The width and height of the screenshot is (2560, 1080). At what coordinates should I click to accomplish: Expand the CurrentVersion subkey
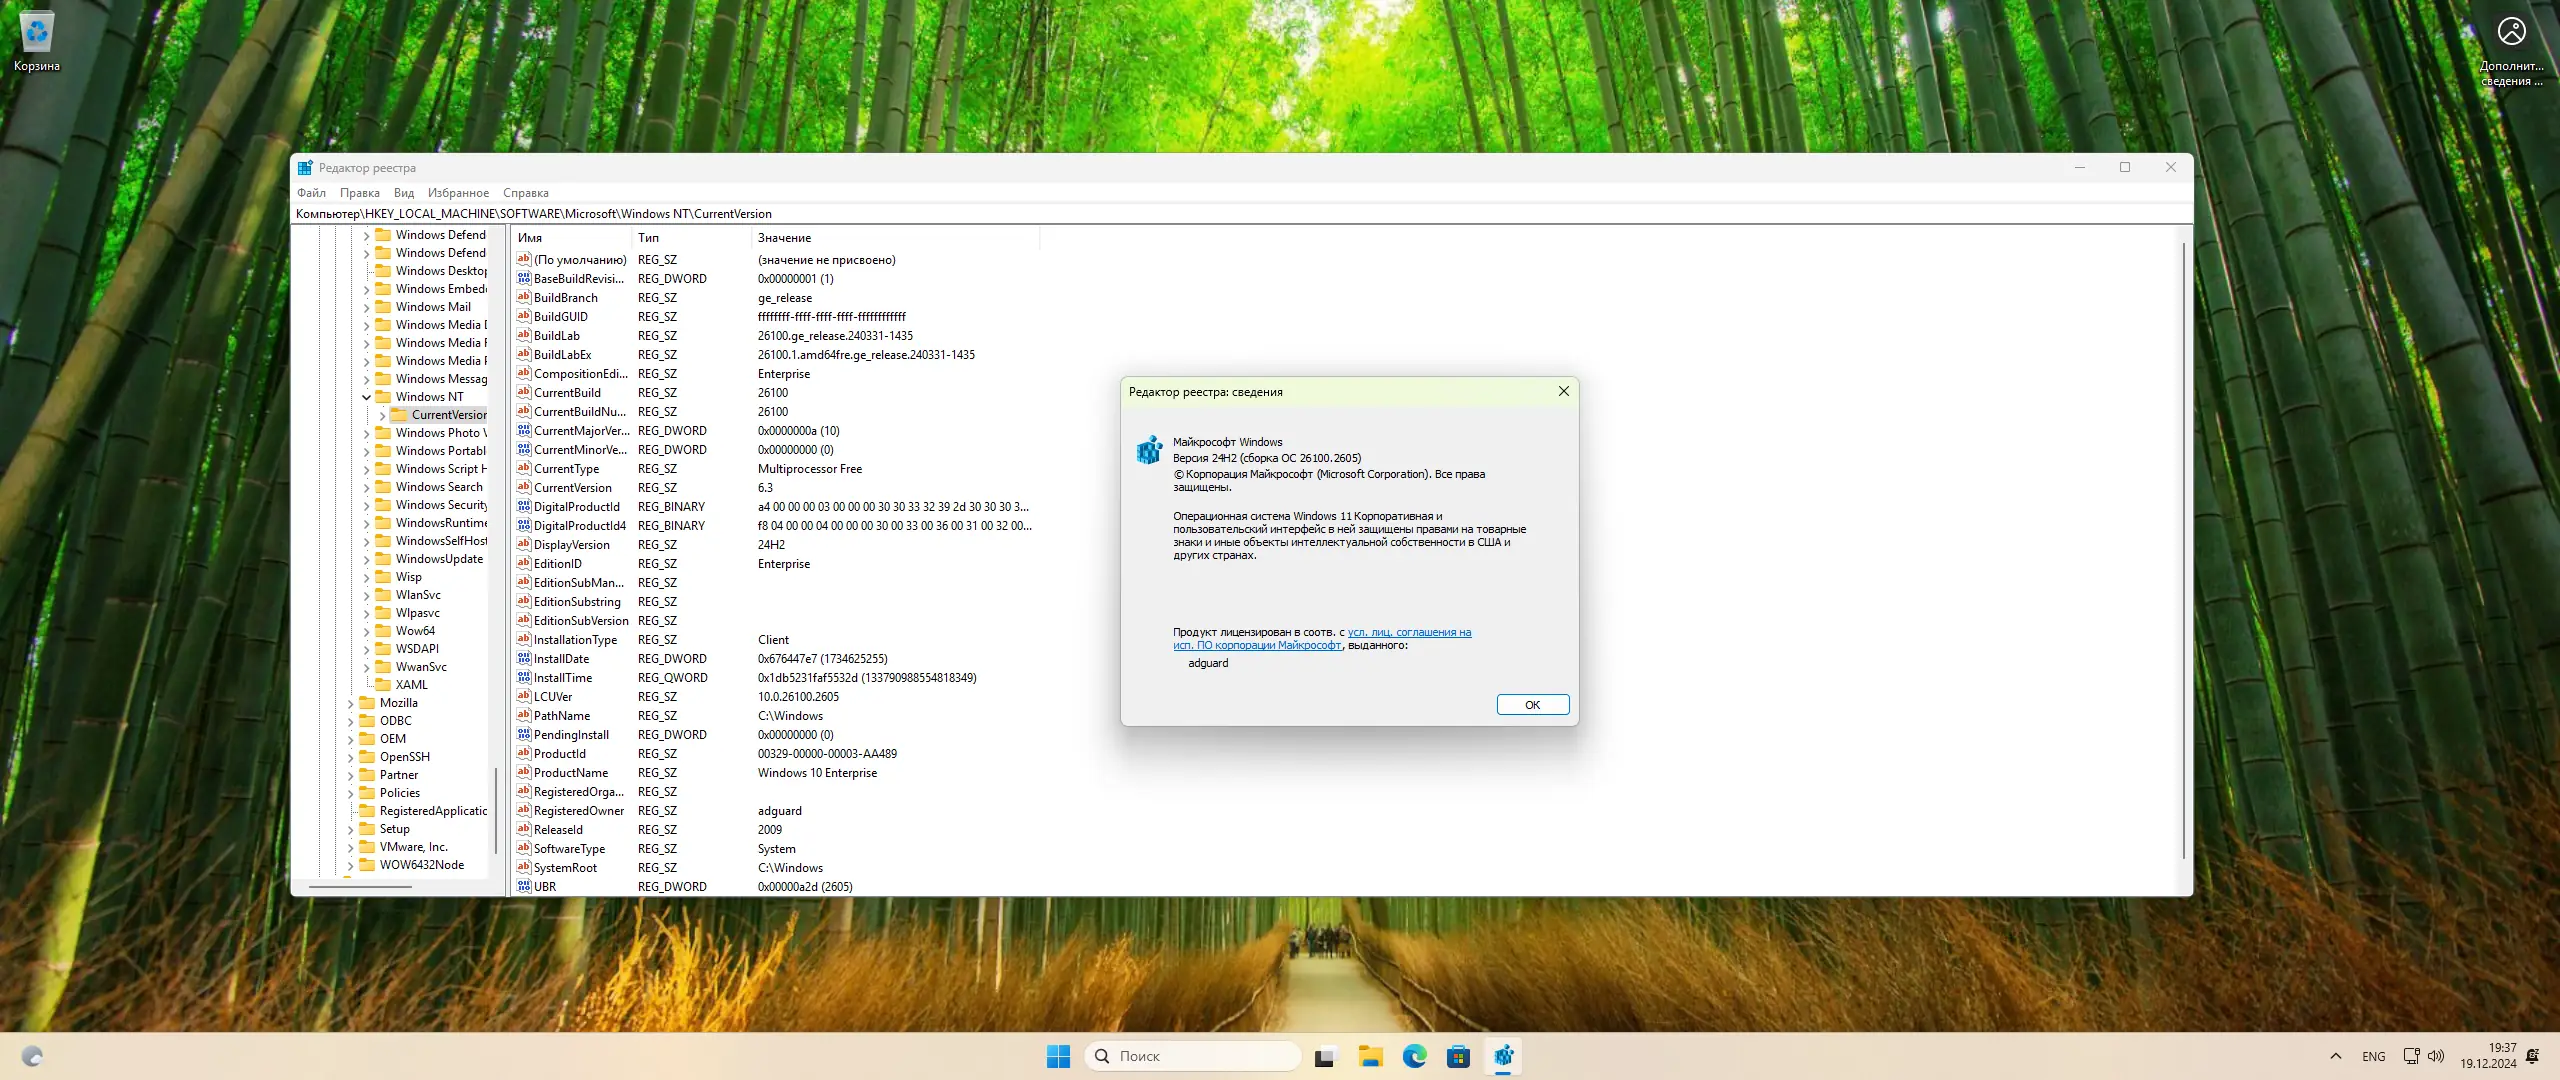pos(382,415)
